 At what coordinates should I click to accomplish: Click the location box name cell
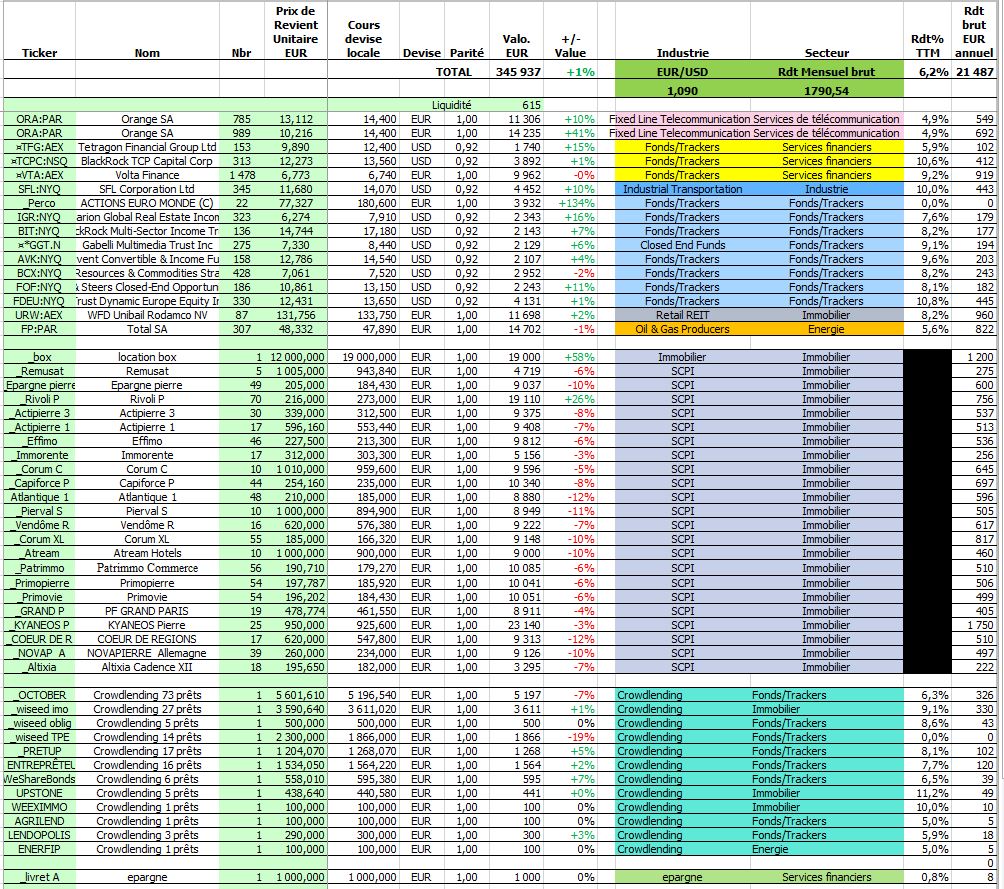click(x=147, y=357)
